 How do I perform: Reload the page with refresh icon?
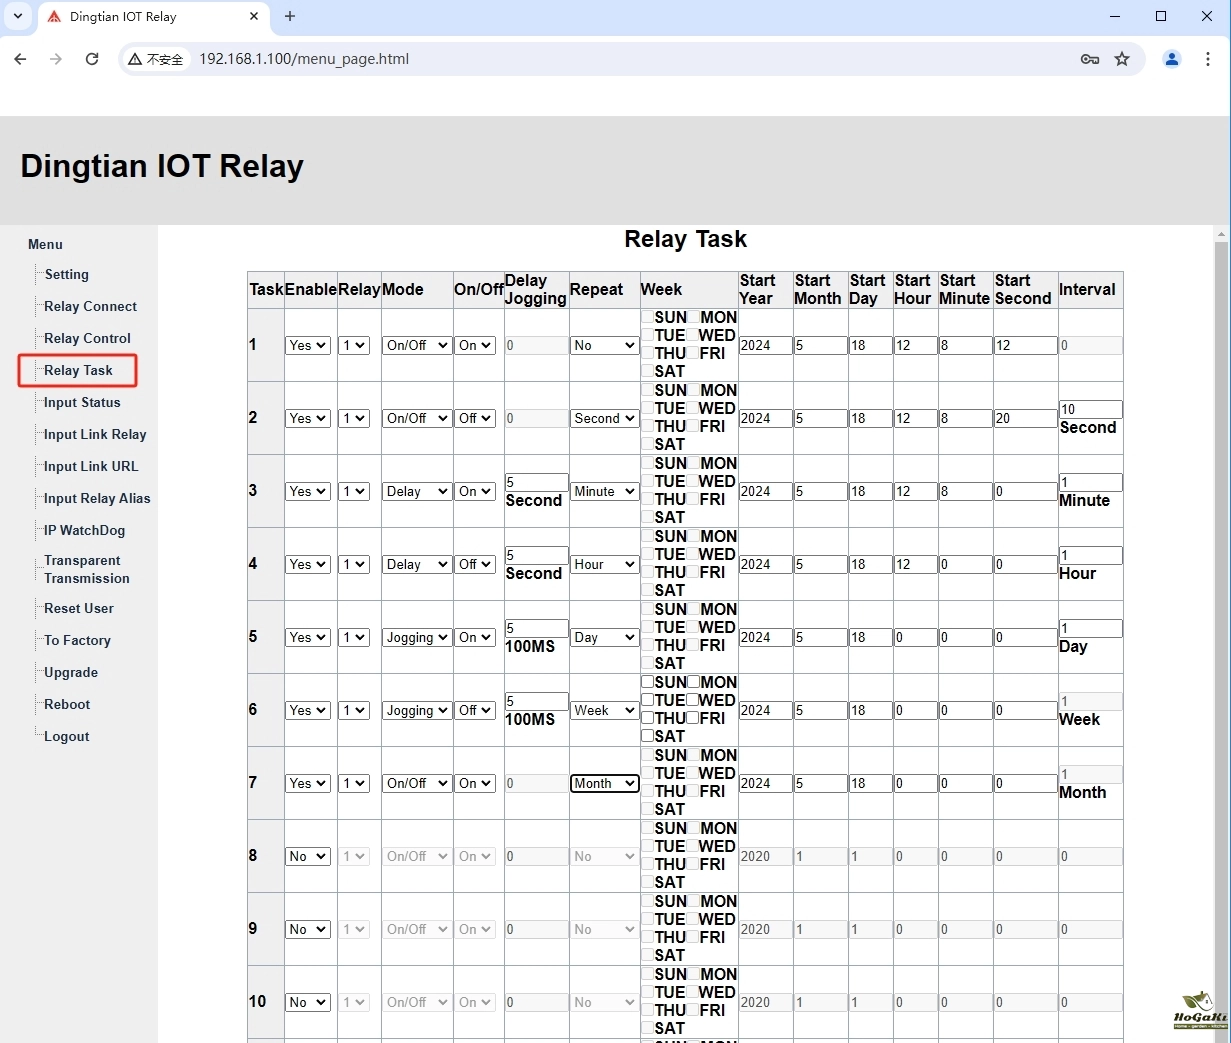click(x=92, y=59)
